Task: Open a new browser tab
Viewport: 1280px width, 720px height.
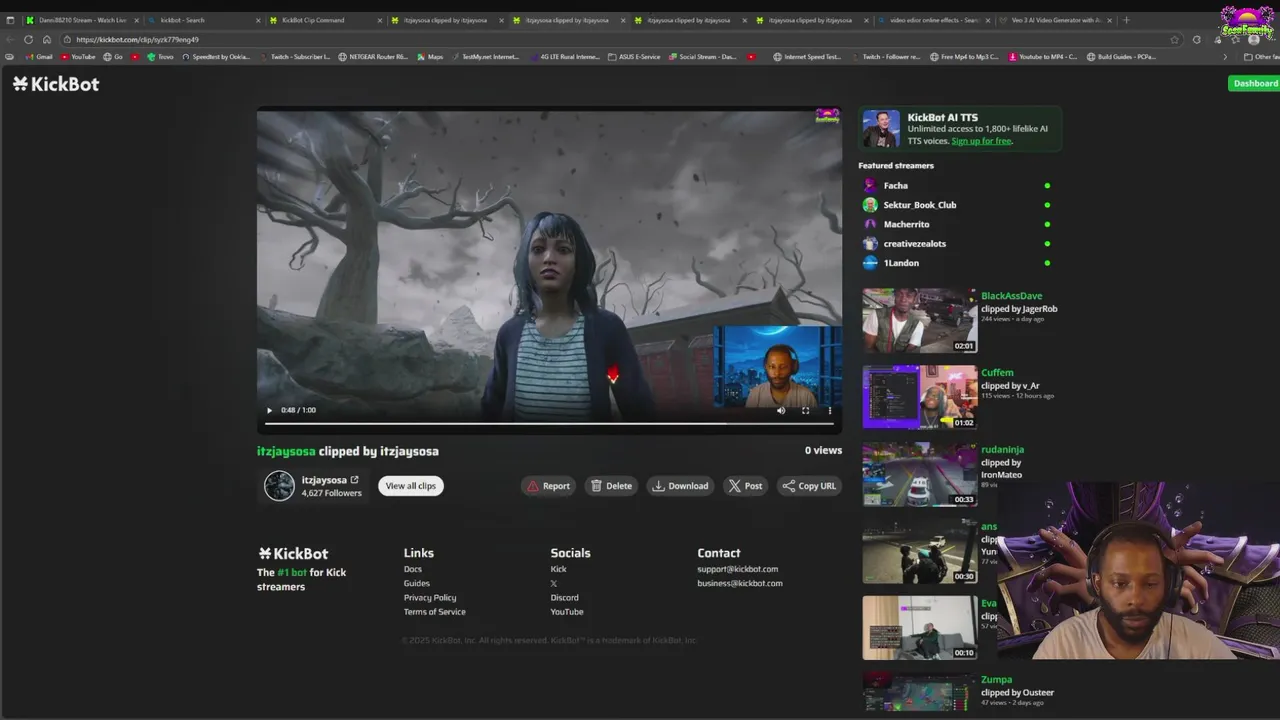Action: (x=1126, y=20)
